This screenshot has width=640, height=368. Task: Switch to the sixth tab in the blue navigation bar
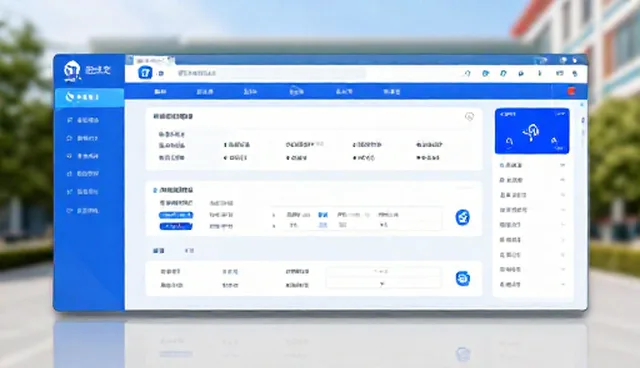(x=391, y=92)
